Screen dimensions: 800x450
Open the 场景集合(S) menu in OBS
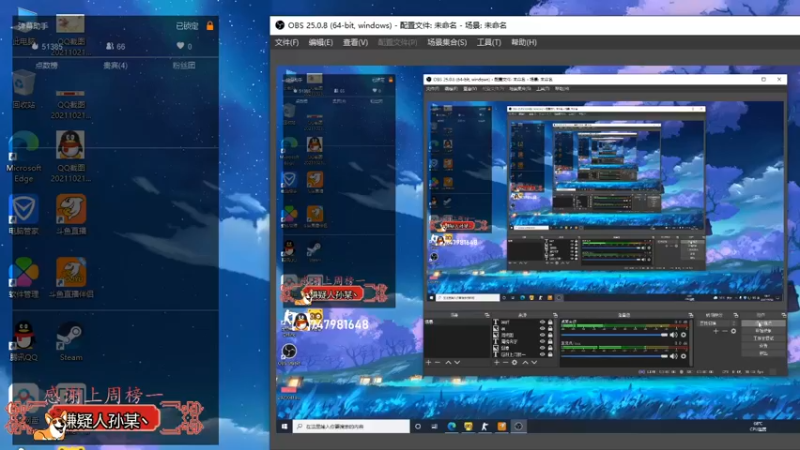pos(447,42)
